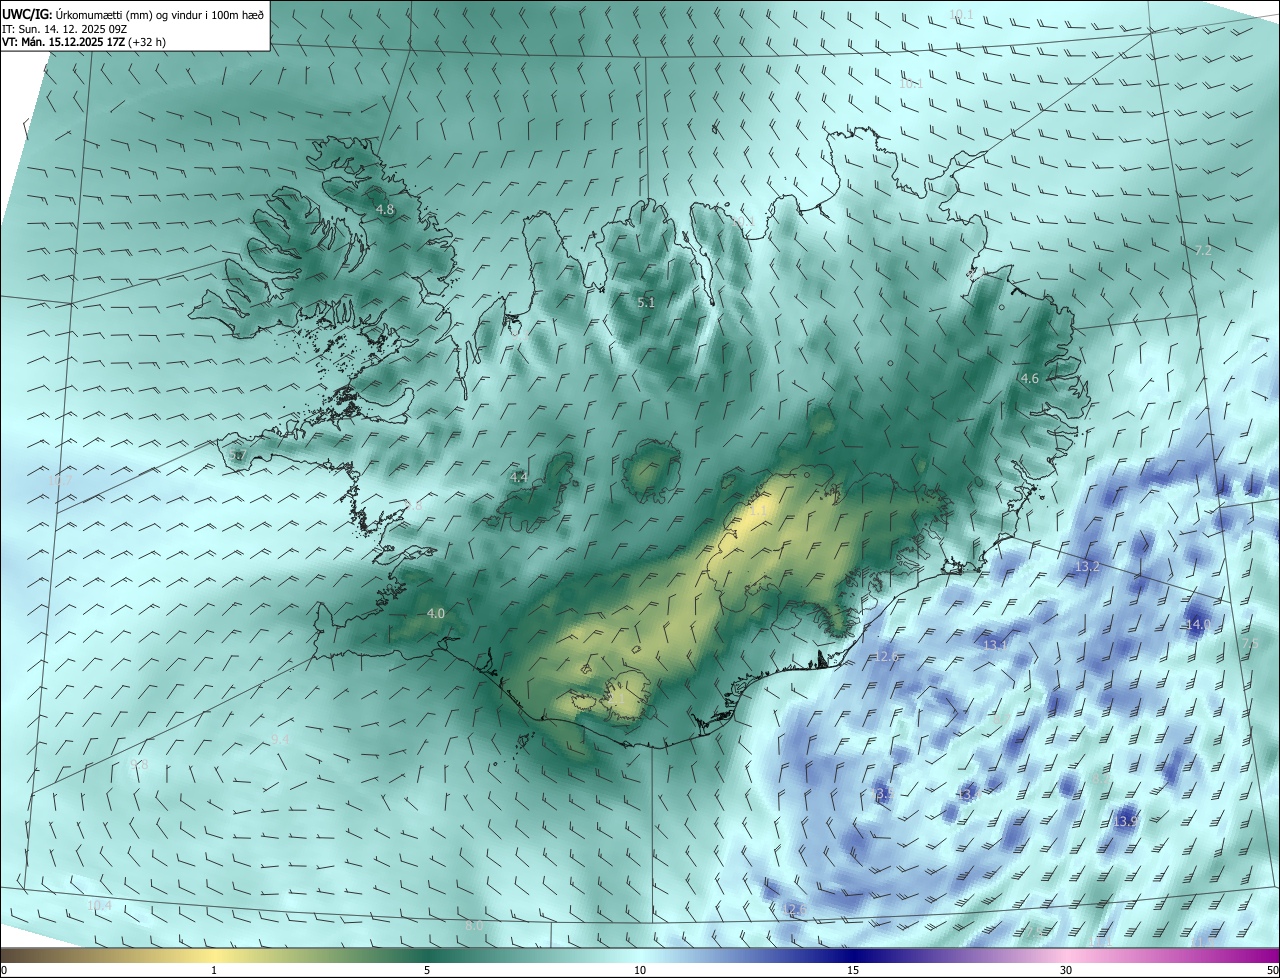
Task: Click the 9.8 value in the southwest sea
Action: [x=138, y=765]
